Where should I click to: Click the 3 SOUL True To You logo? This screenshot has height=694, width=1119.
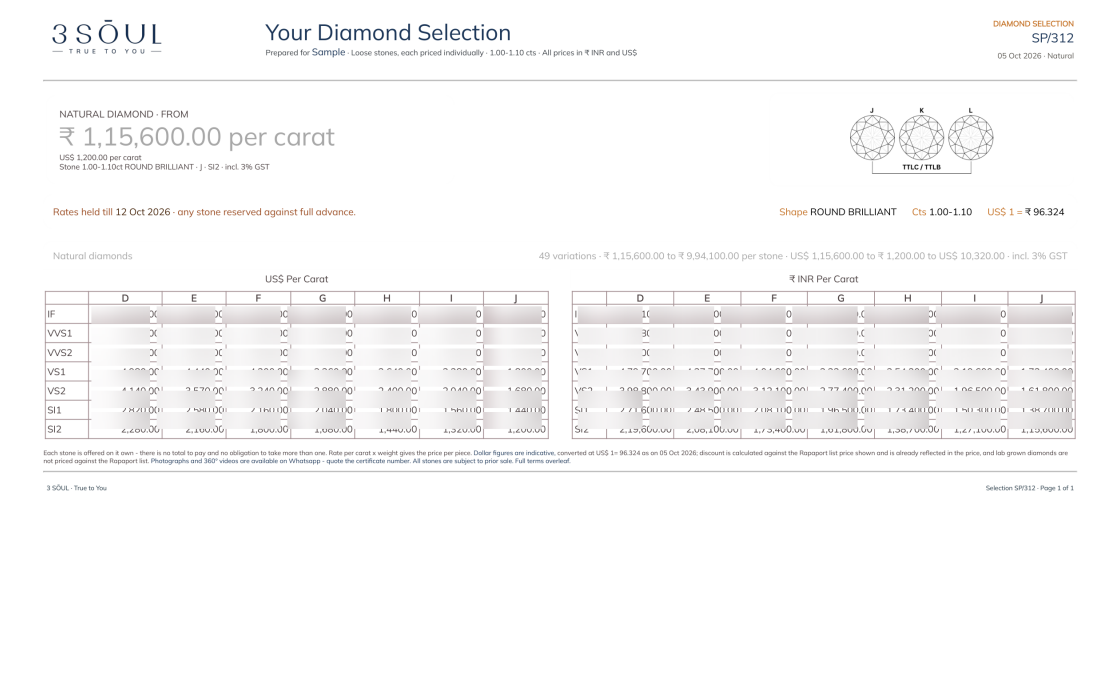[x=106, y=39]
